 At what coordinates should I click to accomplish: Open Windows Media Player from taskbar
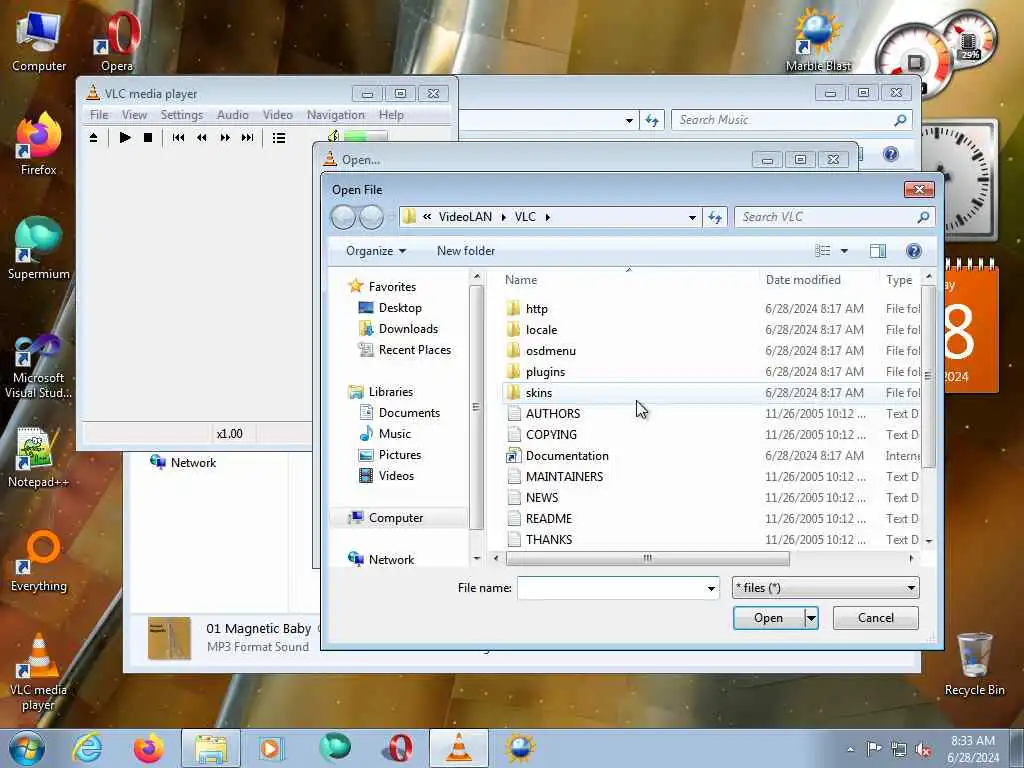(270, 748)
